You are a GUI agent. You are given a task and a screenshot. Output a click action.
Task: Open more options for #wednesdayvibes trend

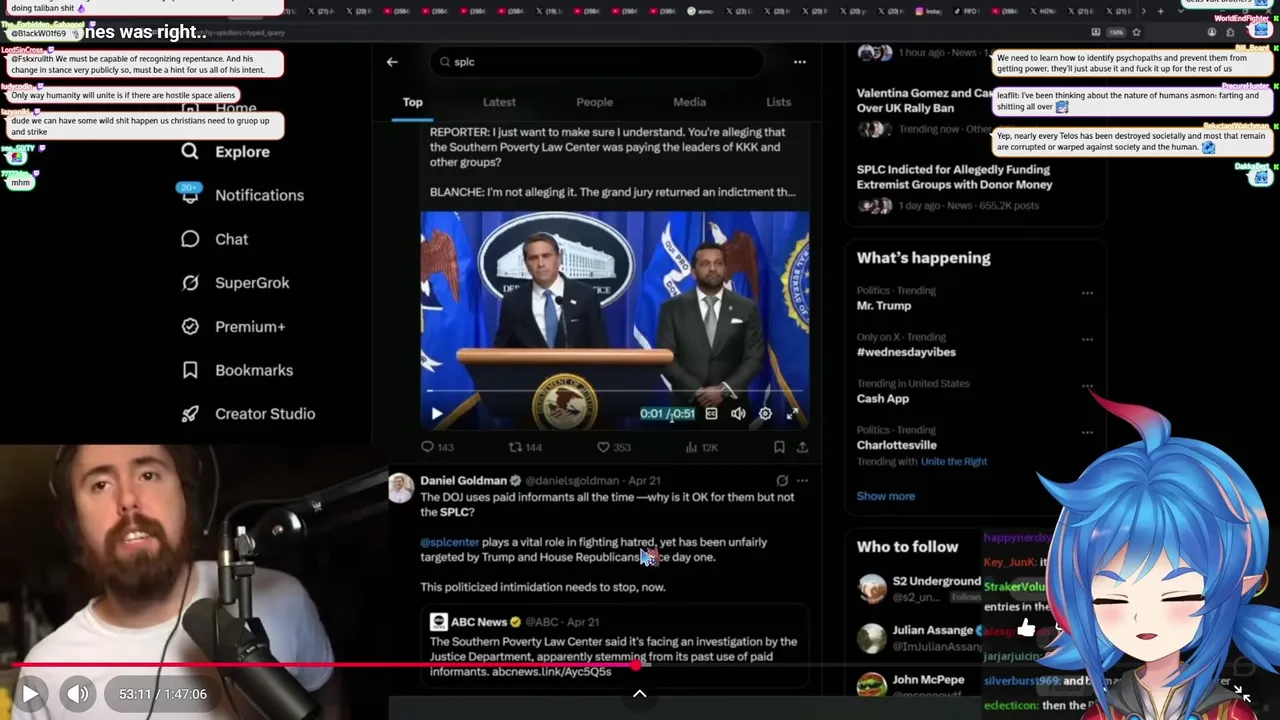(1087, 340)
